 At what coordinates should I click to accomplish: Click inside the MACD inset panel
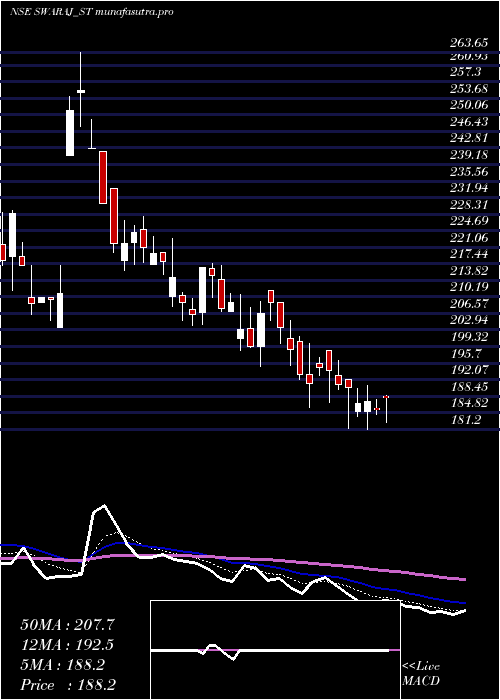275,650
